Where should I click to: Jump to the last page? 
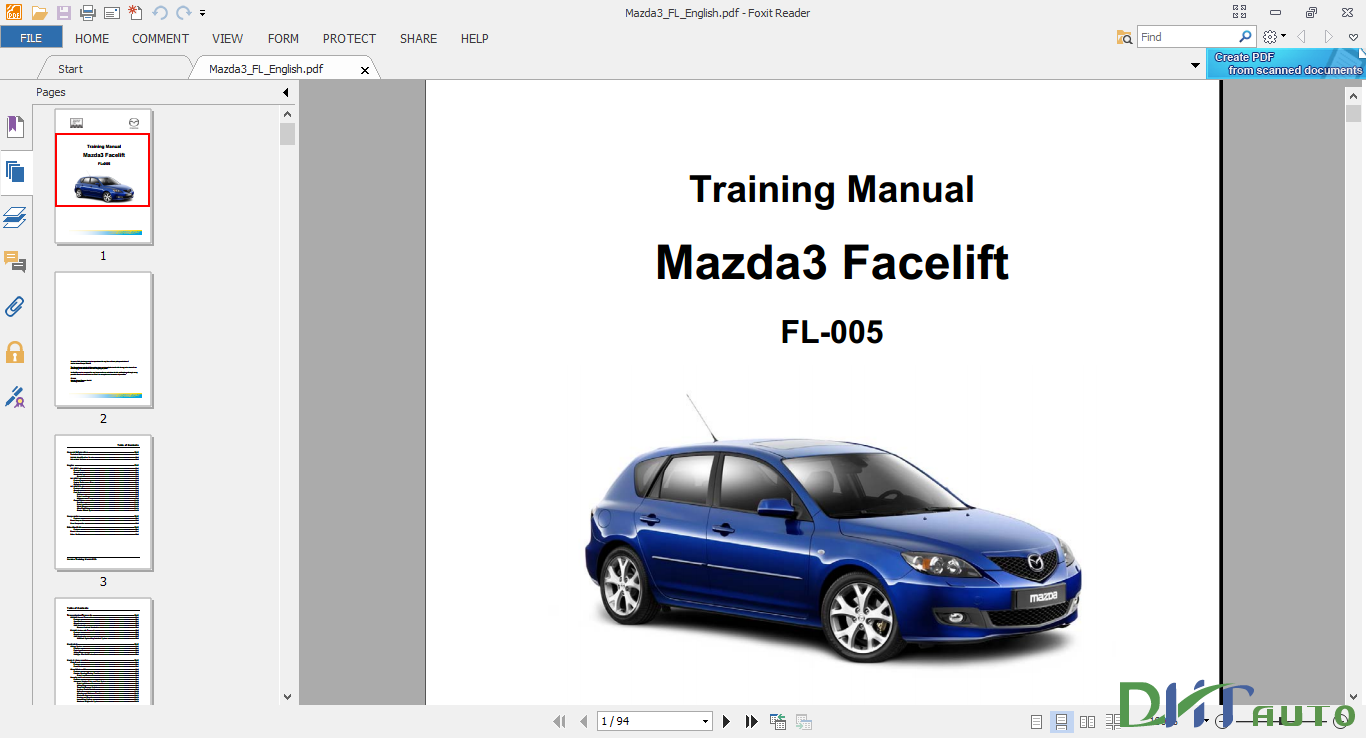752,721
